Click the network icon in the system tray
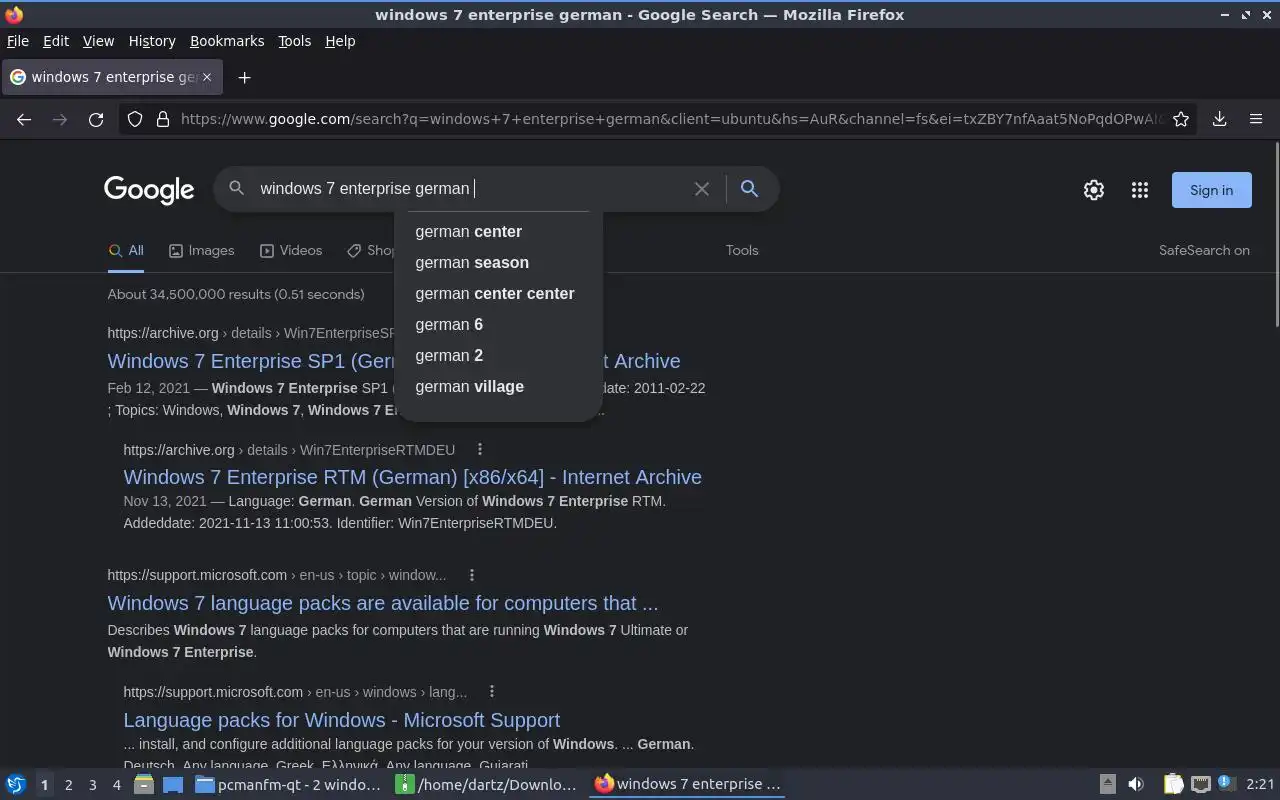Viewport: 1280px width, 800px height. tap(1201, 785)
